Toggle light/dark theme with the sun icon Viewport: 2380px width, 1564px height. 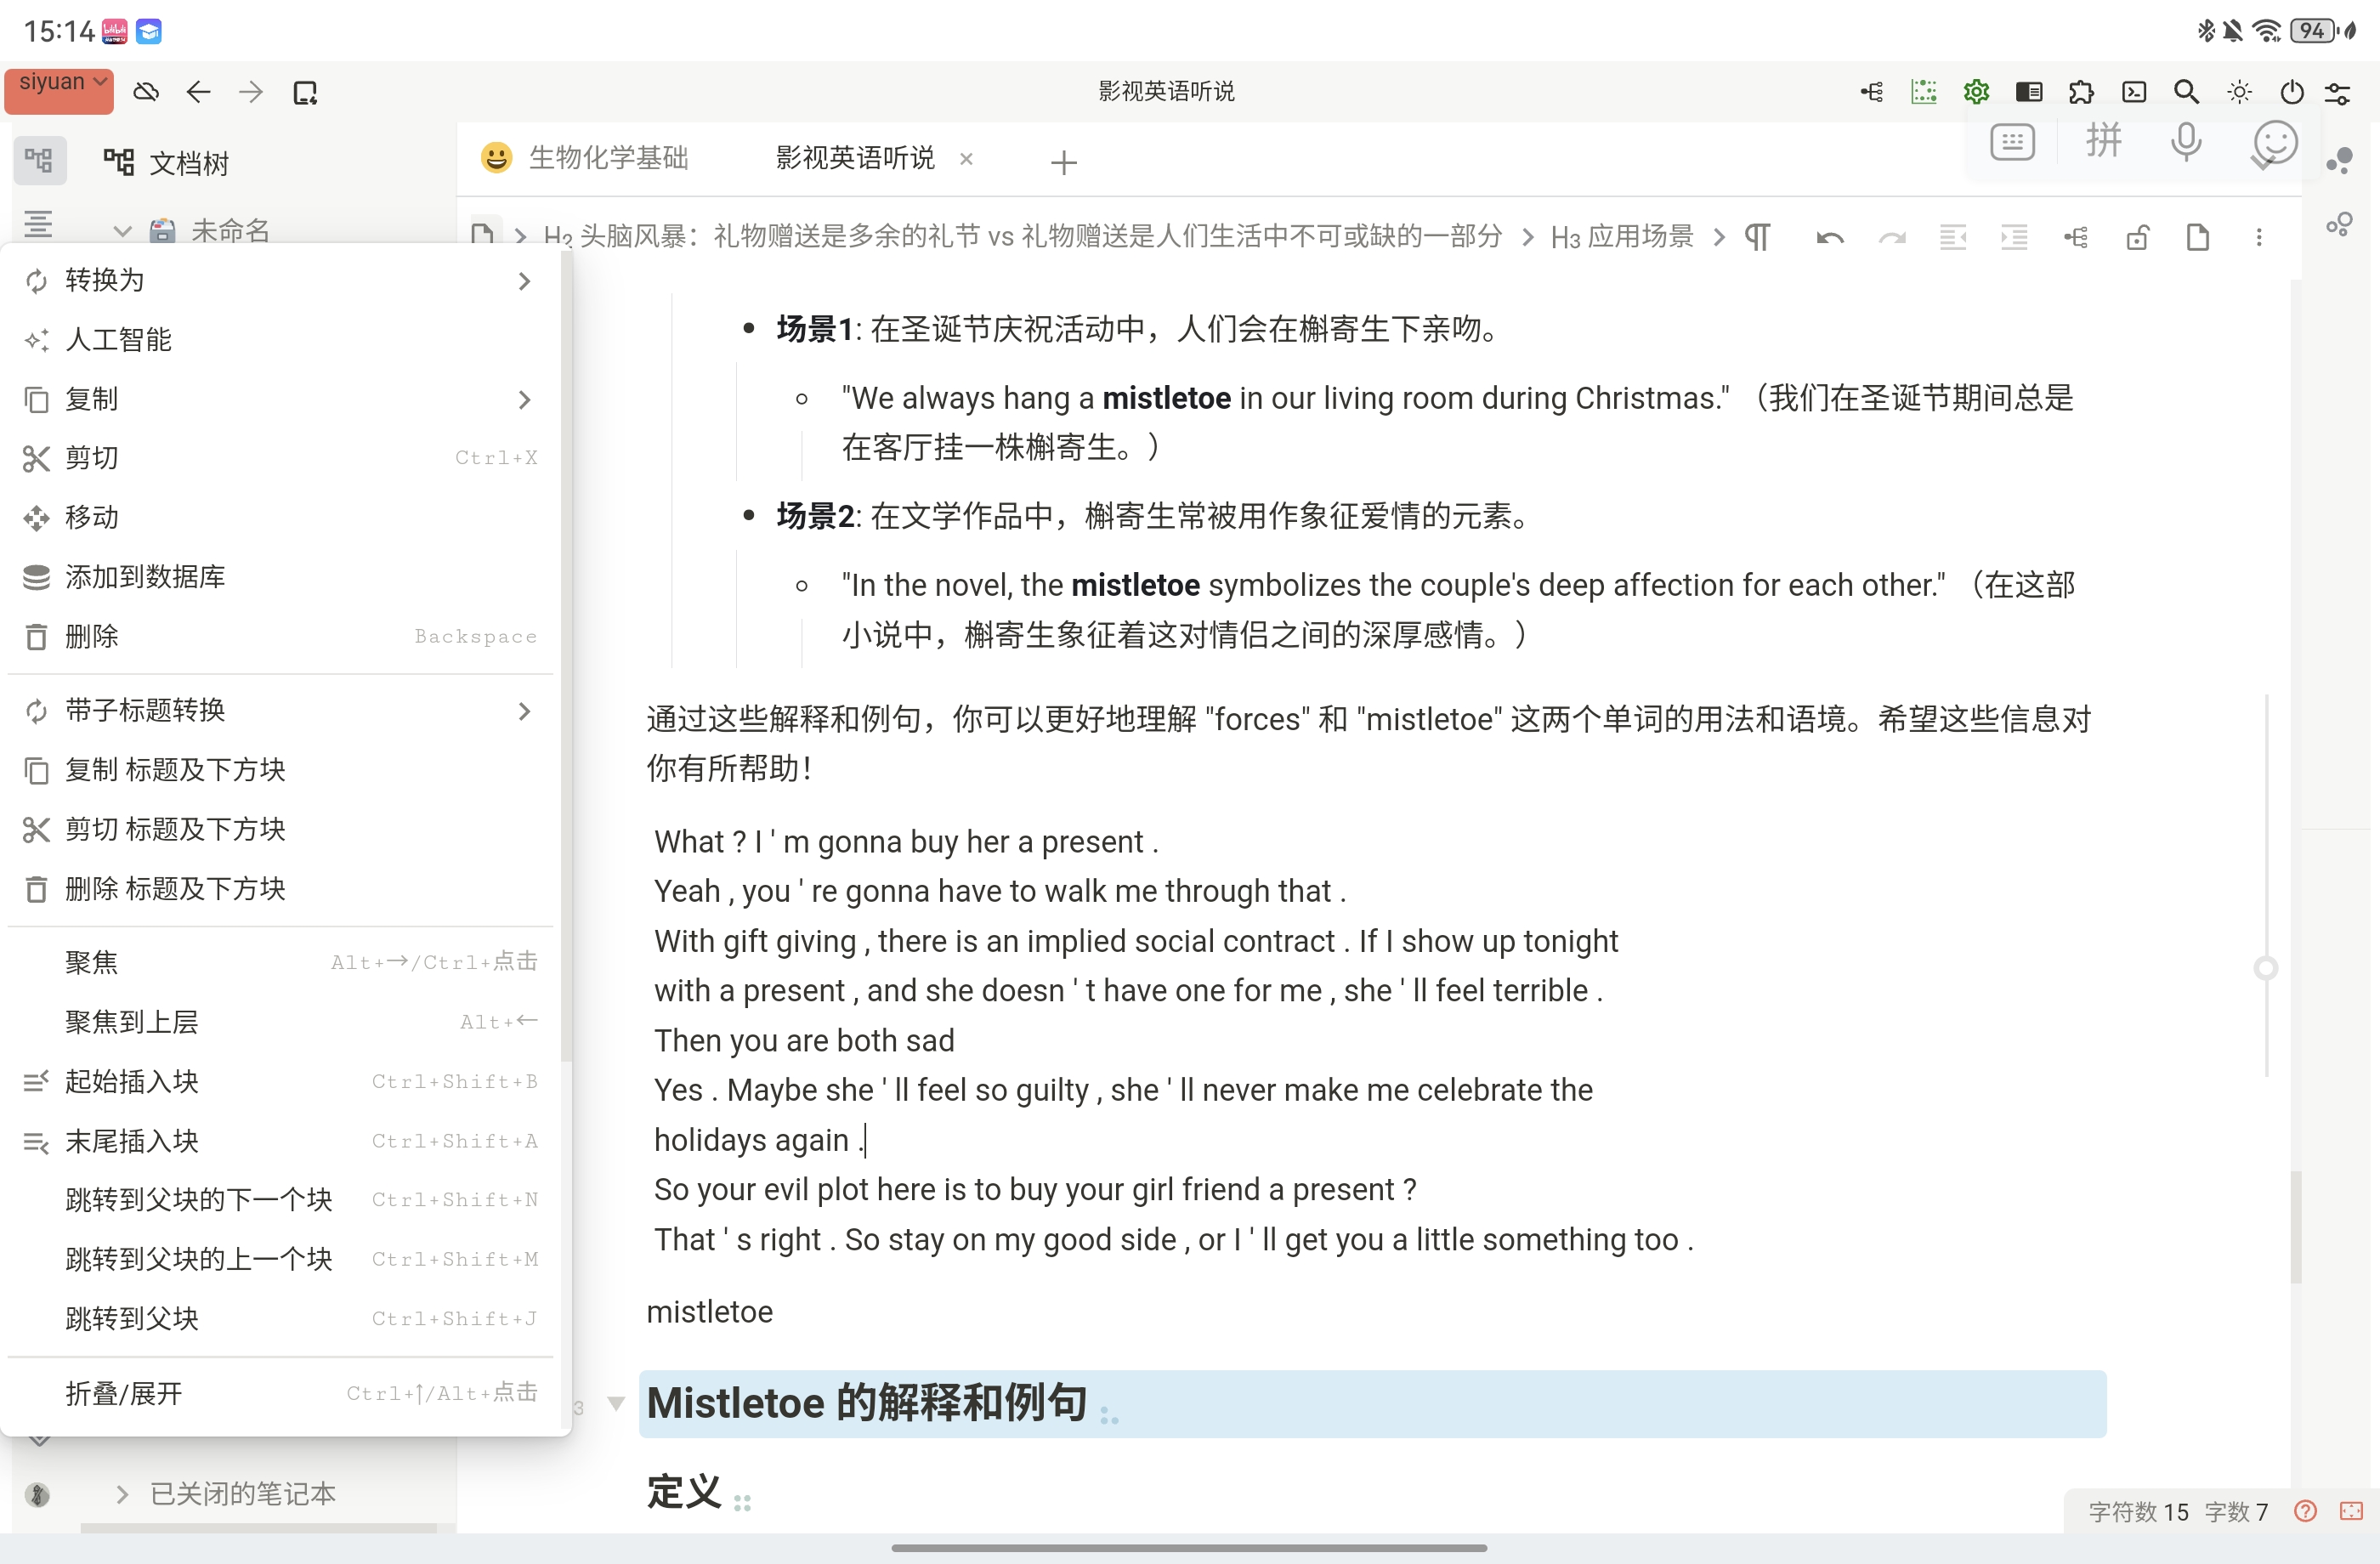(2239, 91)
